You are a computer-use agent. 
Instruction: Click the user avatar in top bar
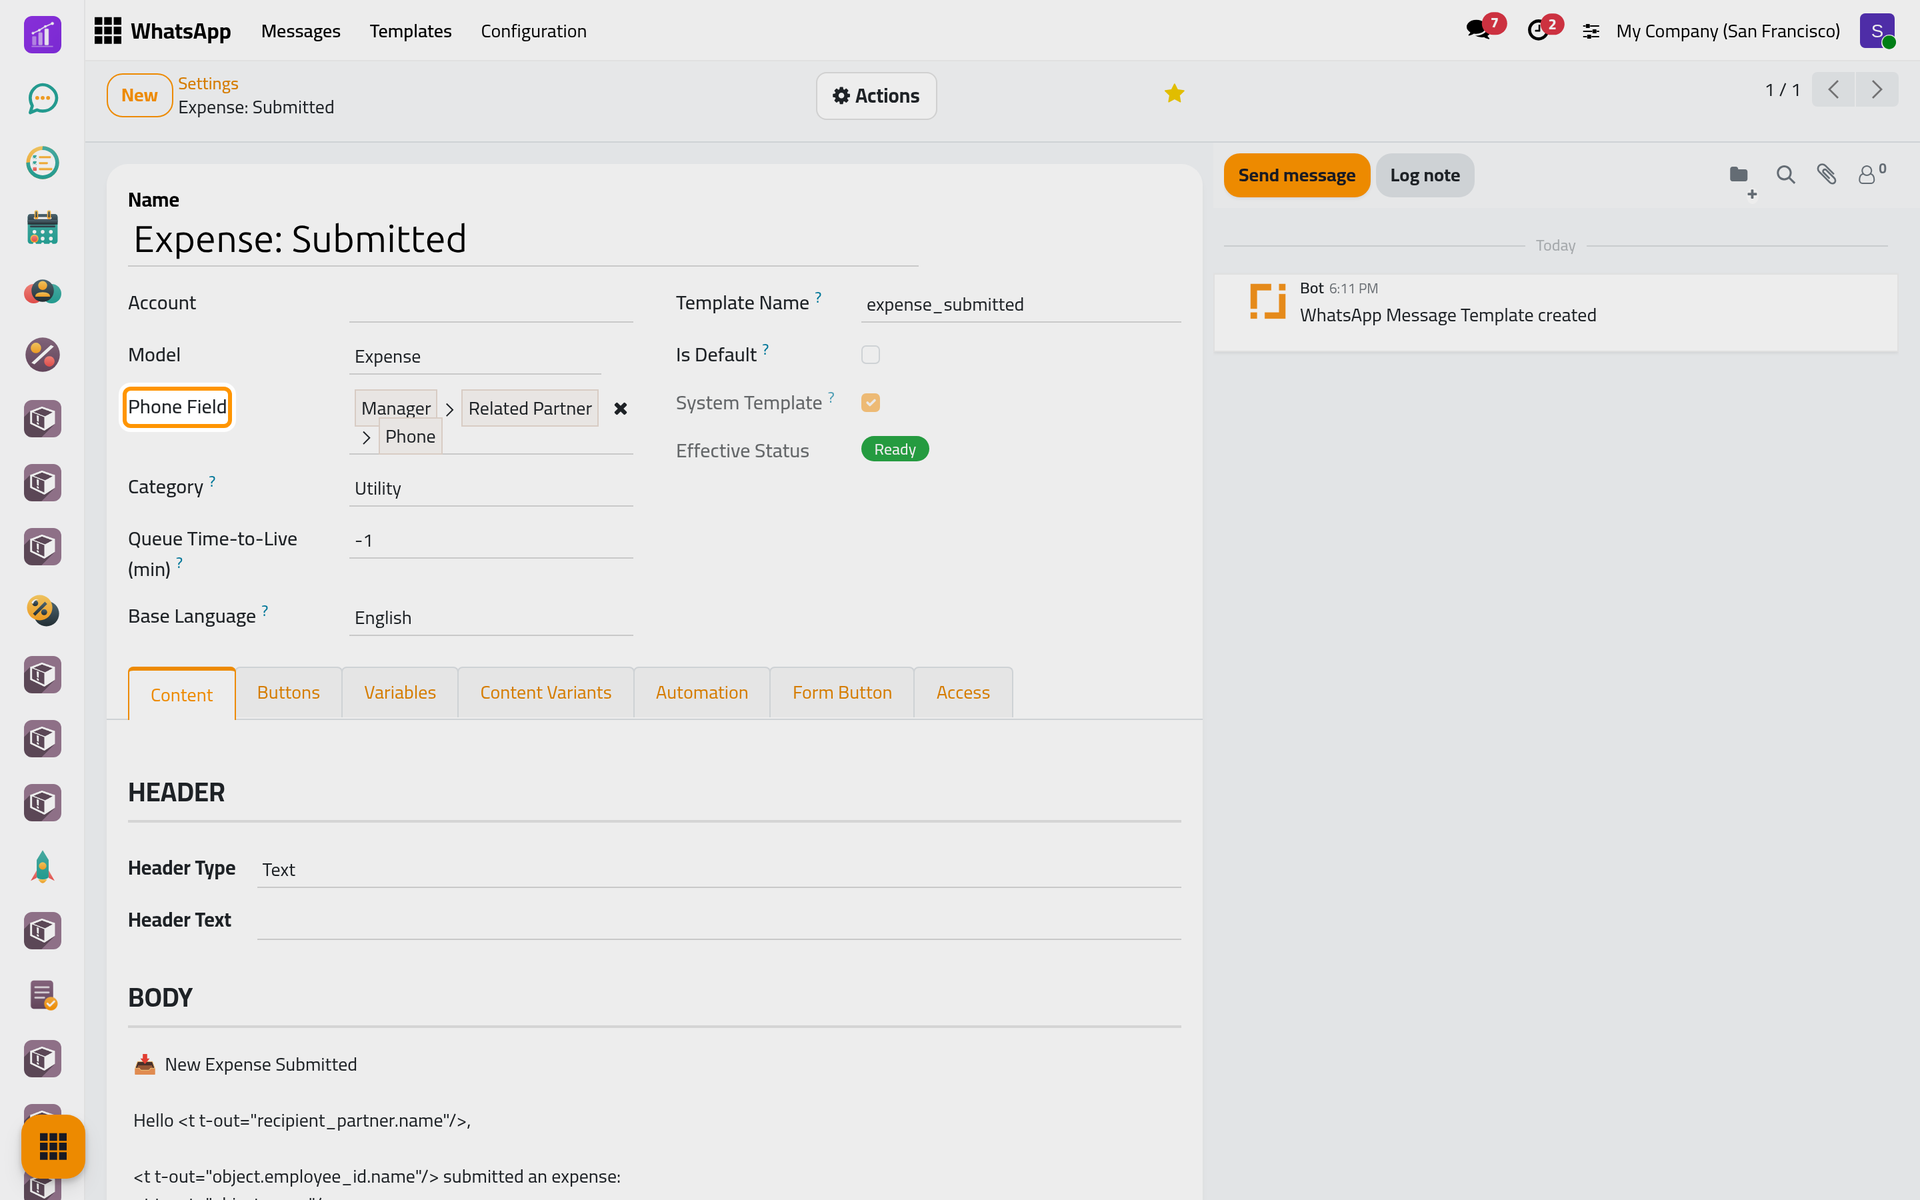(x=1877, y=31)
